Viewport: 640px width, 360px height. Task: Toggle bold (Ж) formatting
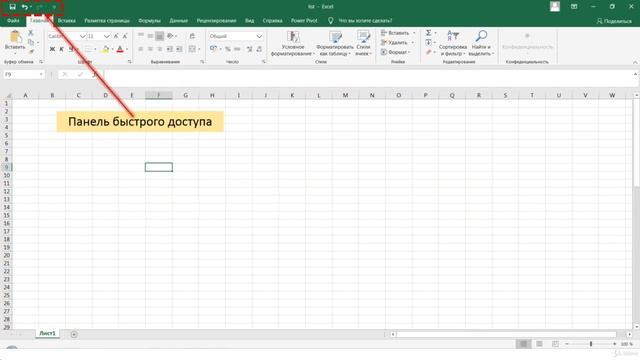point(52,49)
